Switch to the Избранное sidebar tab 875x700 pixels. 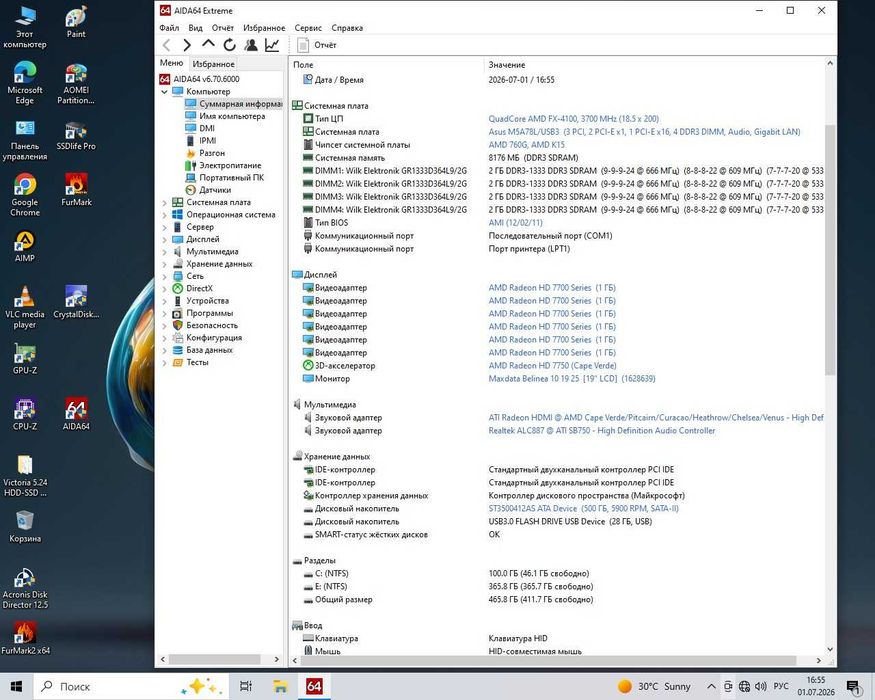click(x=214, y=64)
